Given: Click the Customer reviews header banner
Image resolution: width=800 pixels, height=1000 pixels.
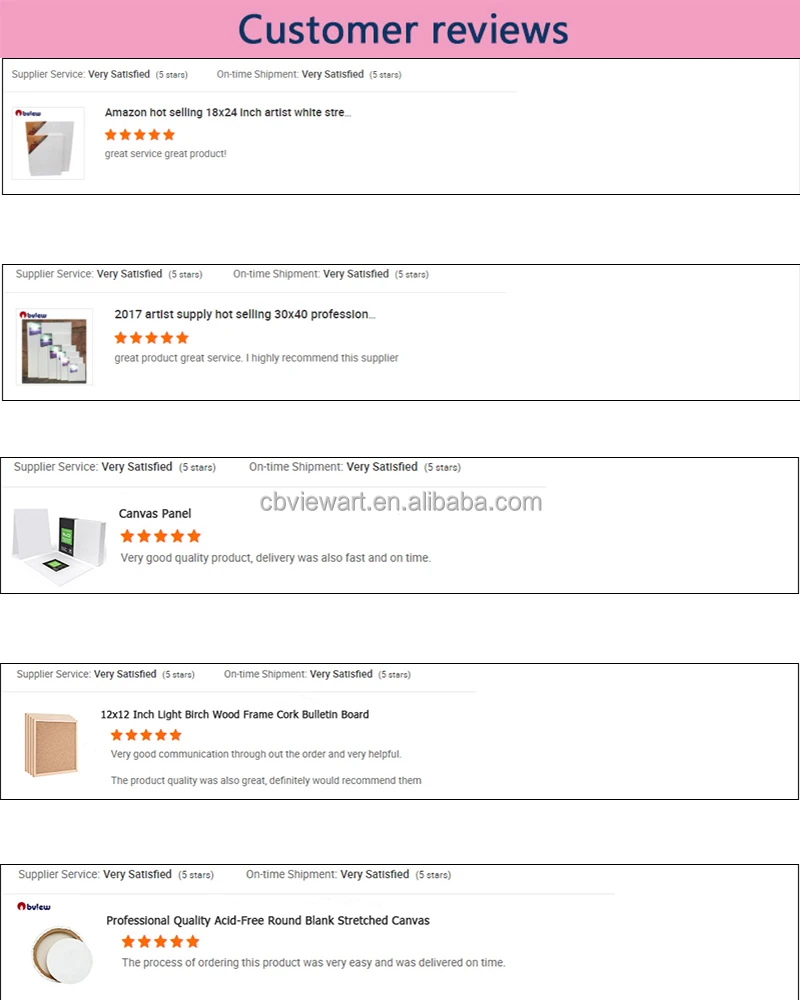Looking at the screenshot, I should (x=400, y=29).
